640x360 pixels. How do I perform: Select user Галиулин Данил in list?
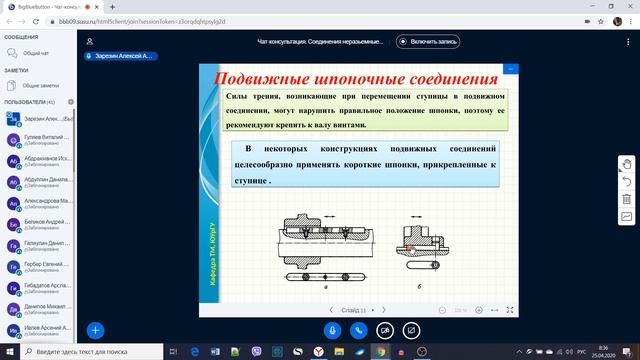39,246
